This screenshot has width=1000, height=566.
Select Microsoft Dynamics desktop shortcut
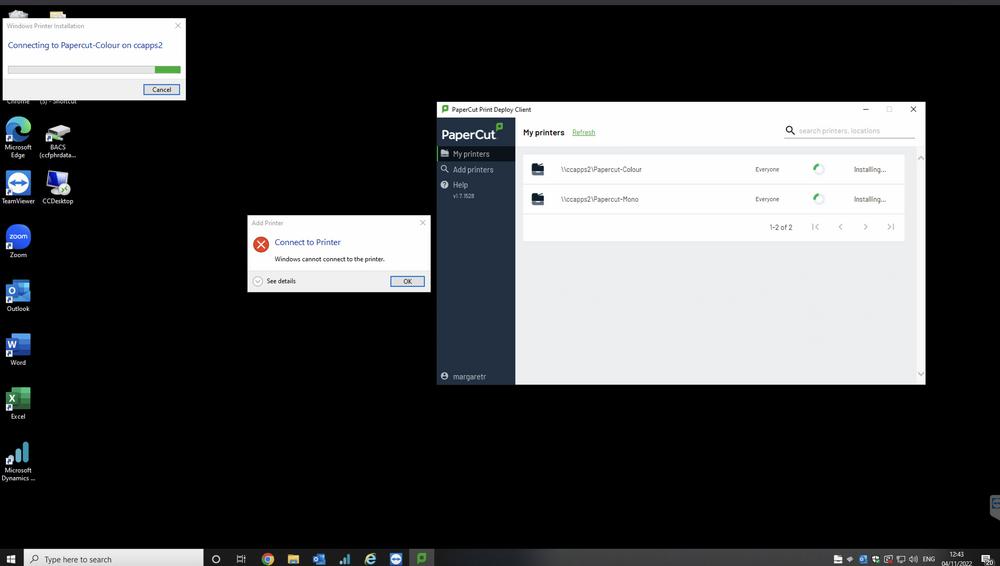(18, 461)
